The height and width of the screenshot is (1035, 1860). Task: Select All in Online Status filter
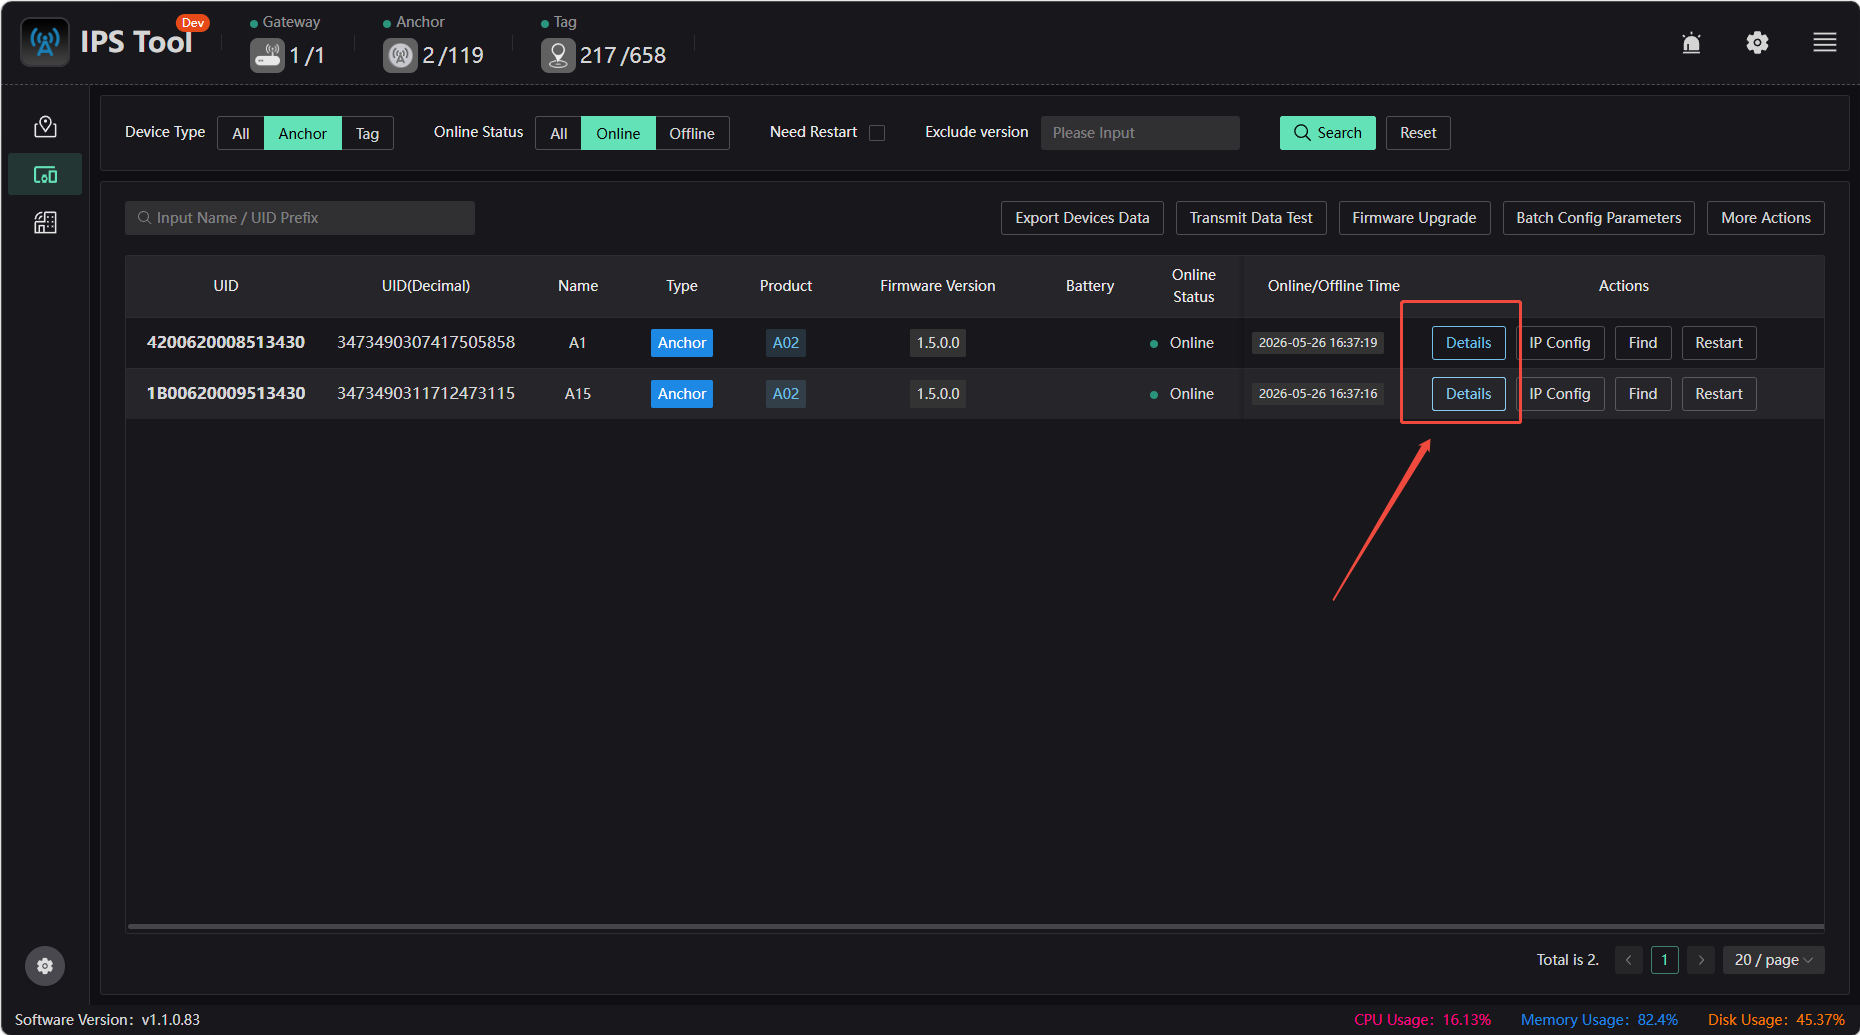point(559,133)
